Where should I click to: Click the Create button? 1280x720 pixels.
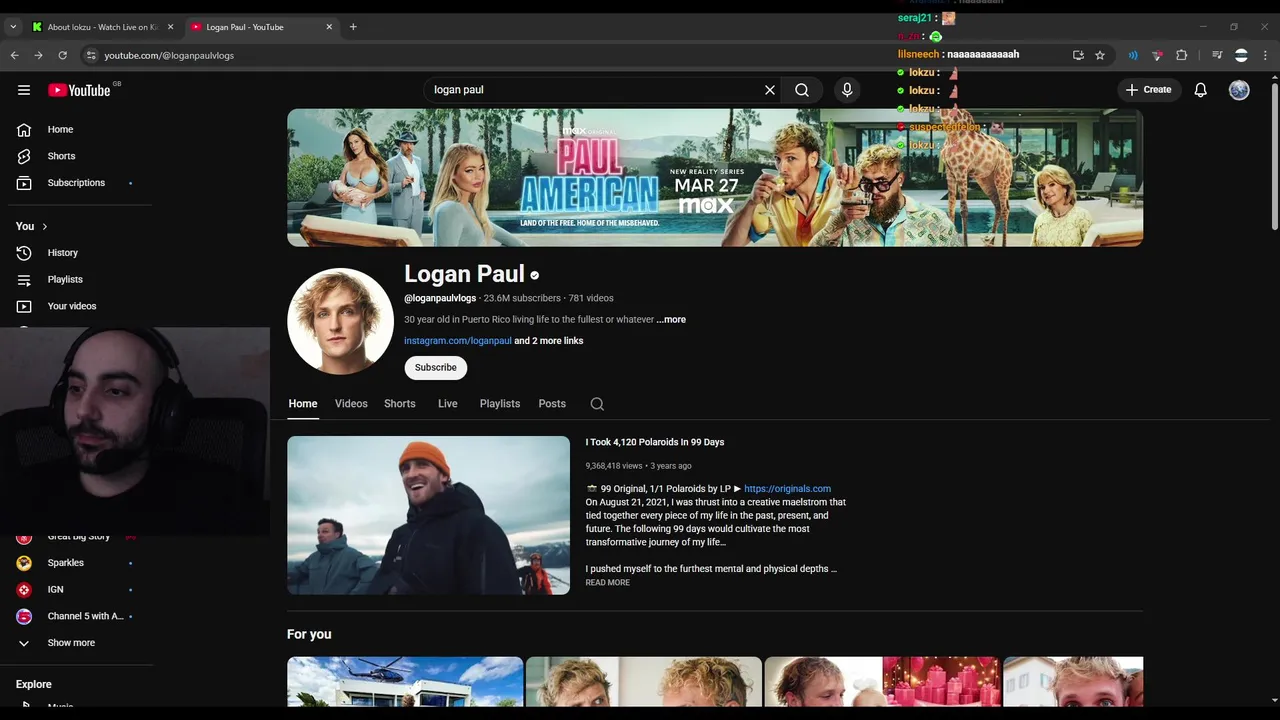tap(1149, 90)
